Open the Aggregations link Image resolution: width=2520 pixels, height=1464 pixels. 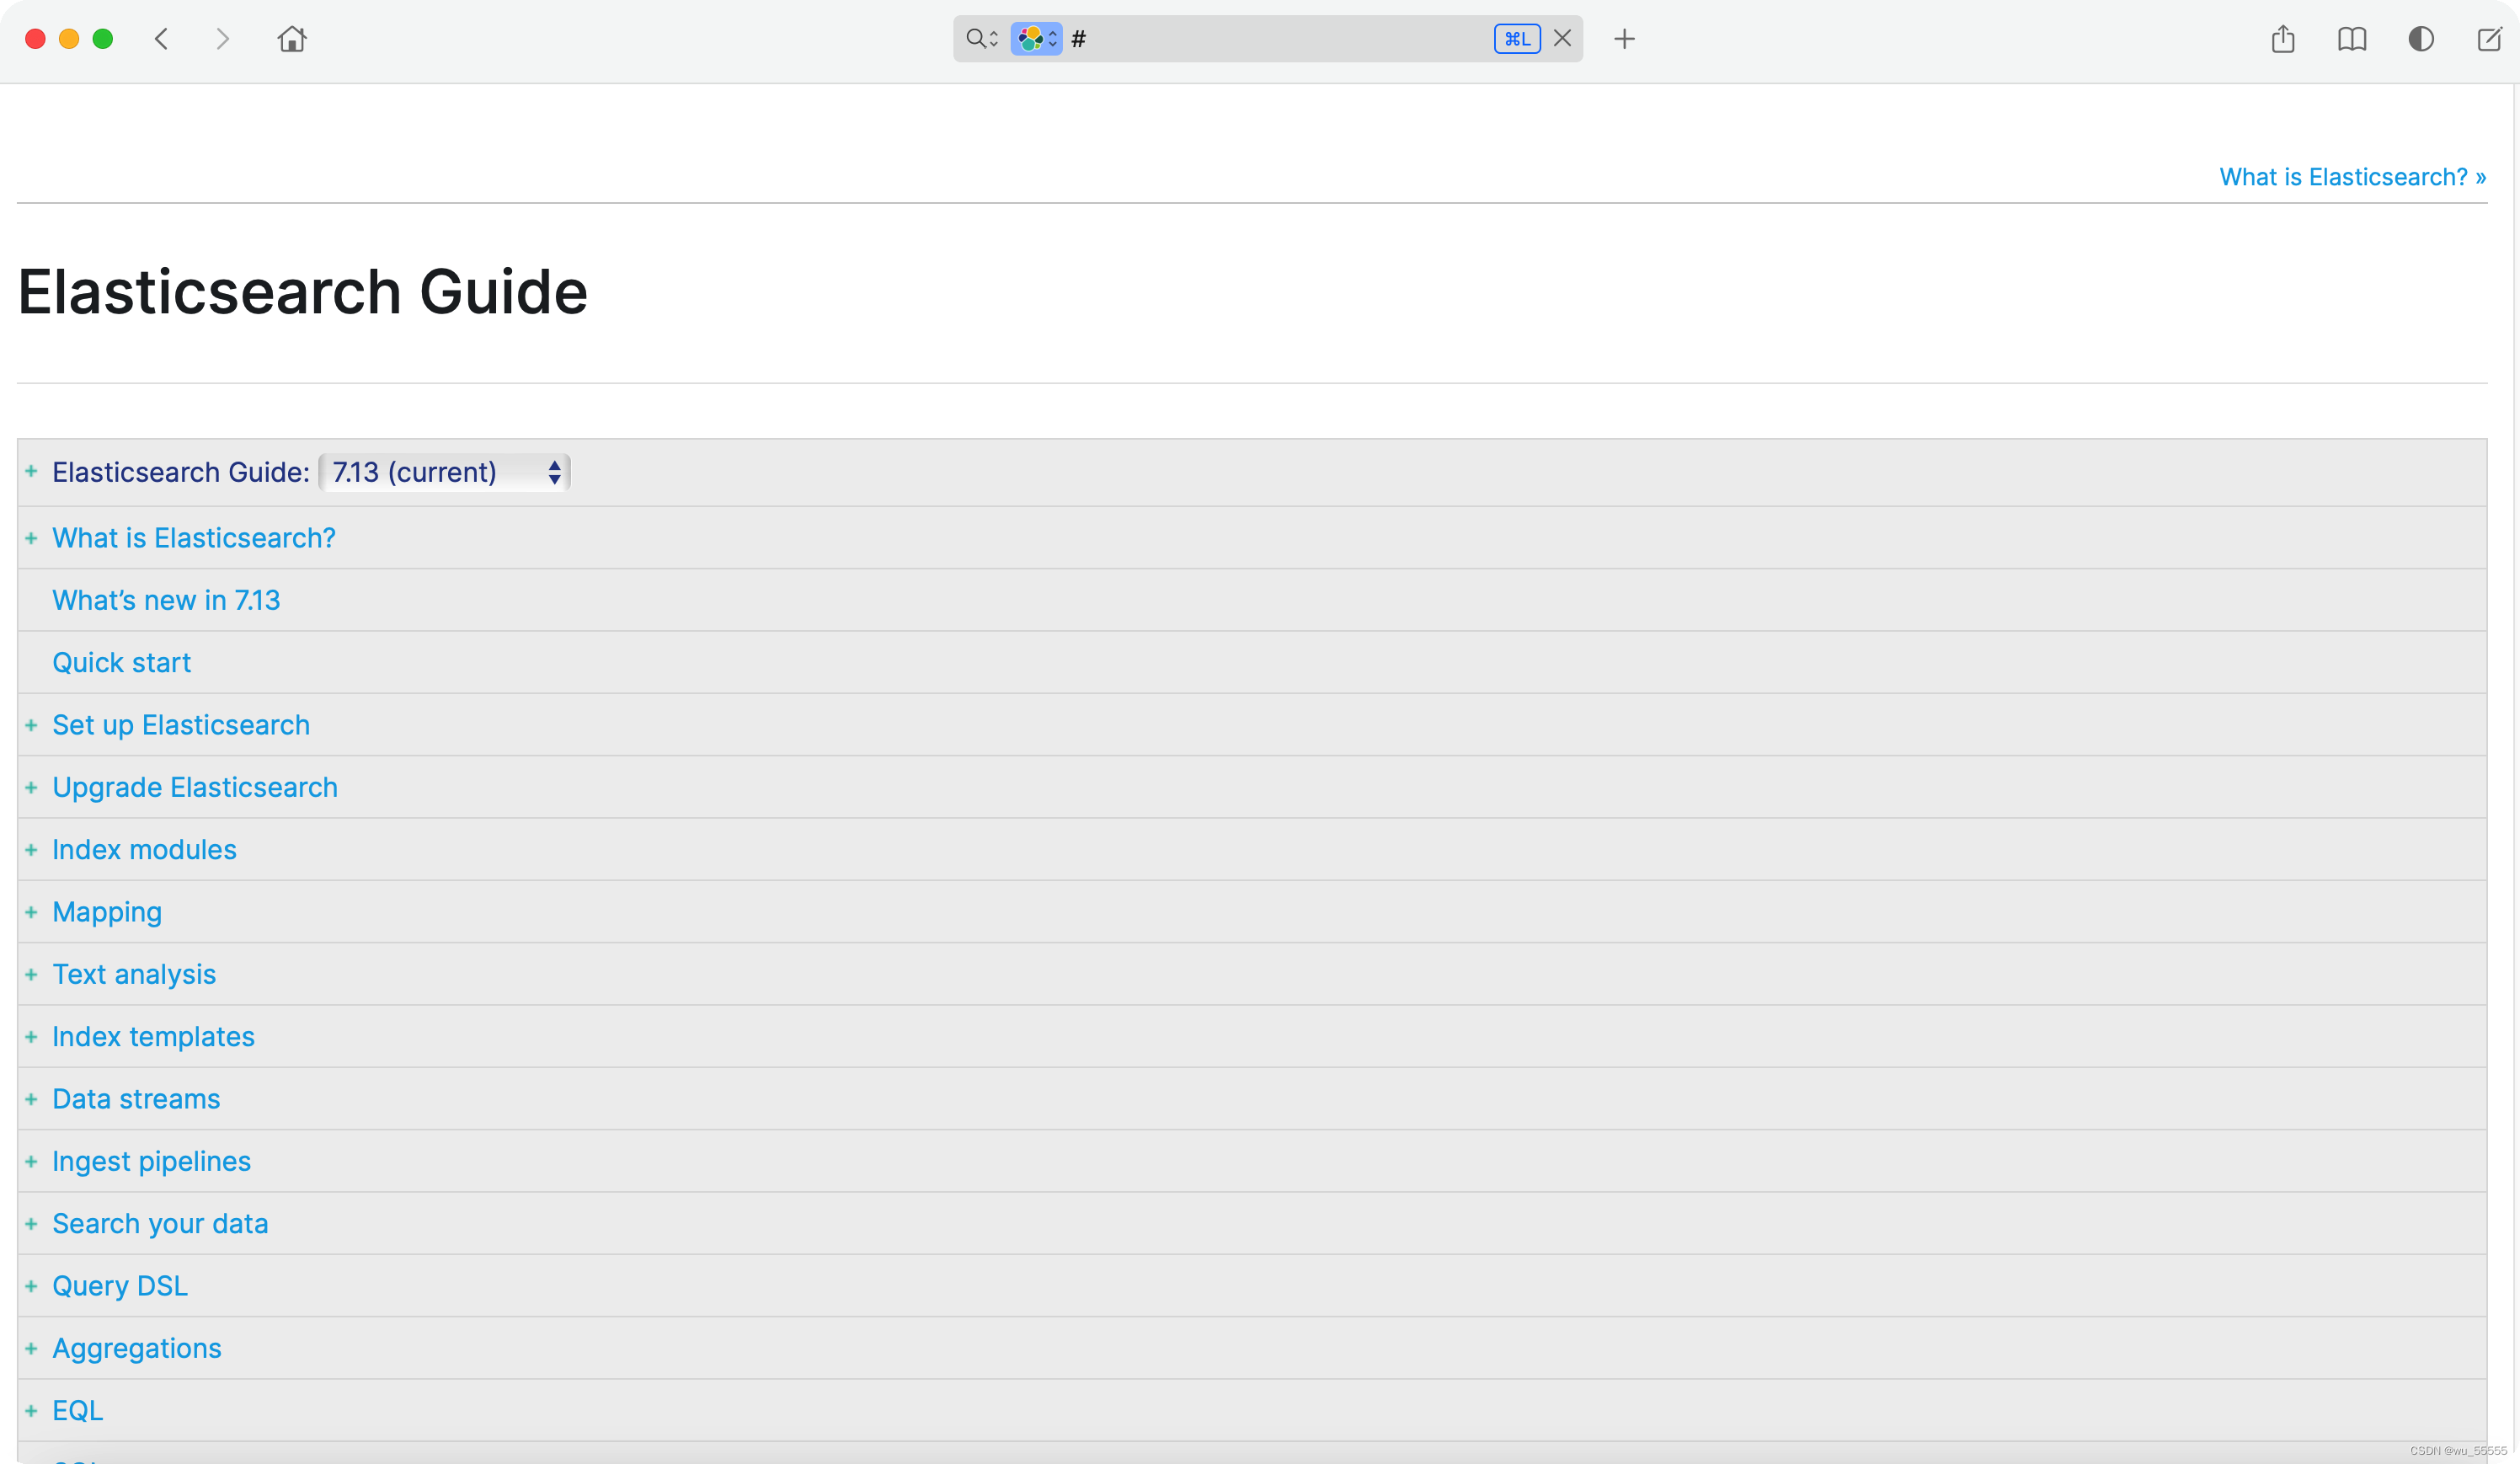tap(137, 1349)
